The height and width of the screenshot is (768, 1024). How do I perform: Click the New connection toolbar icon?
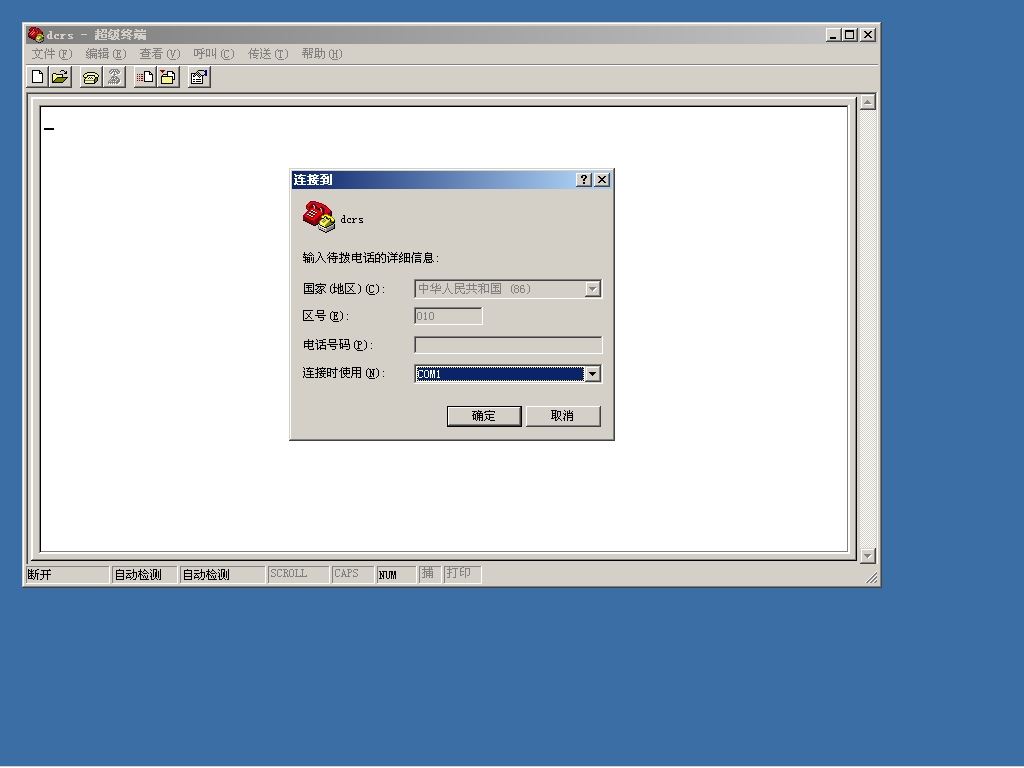click(x=38, y=77)
